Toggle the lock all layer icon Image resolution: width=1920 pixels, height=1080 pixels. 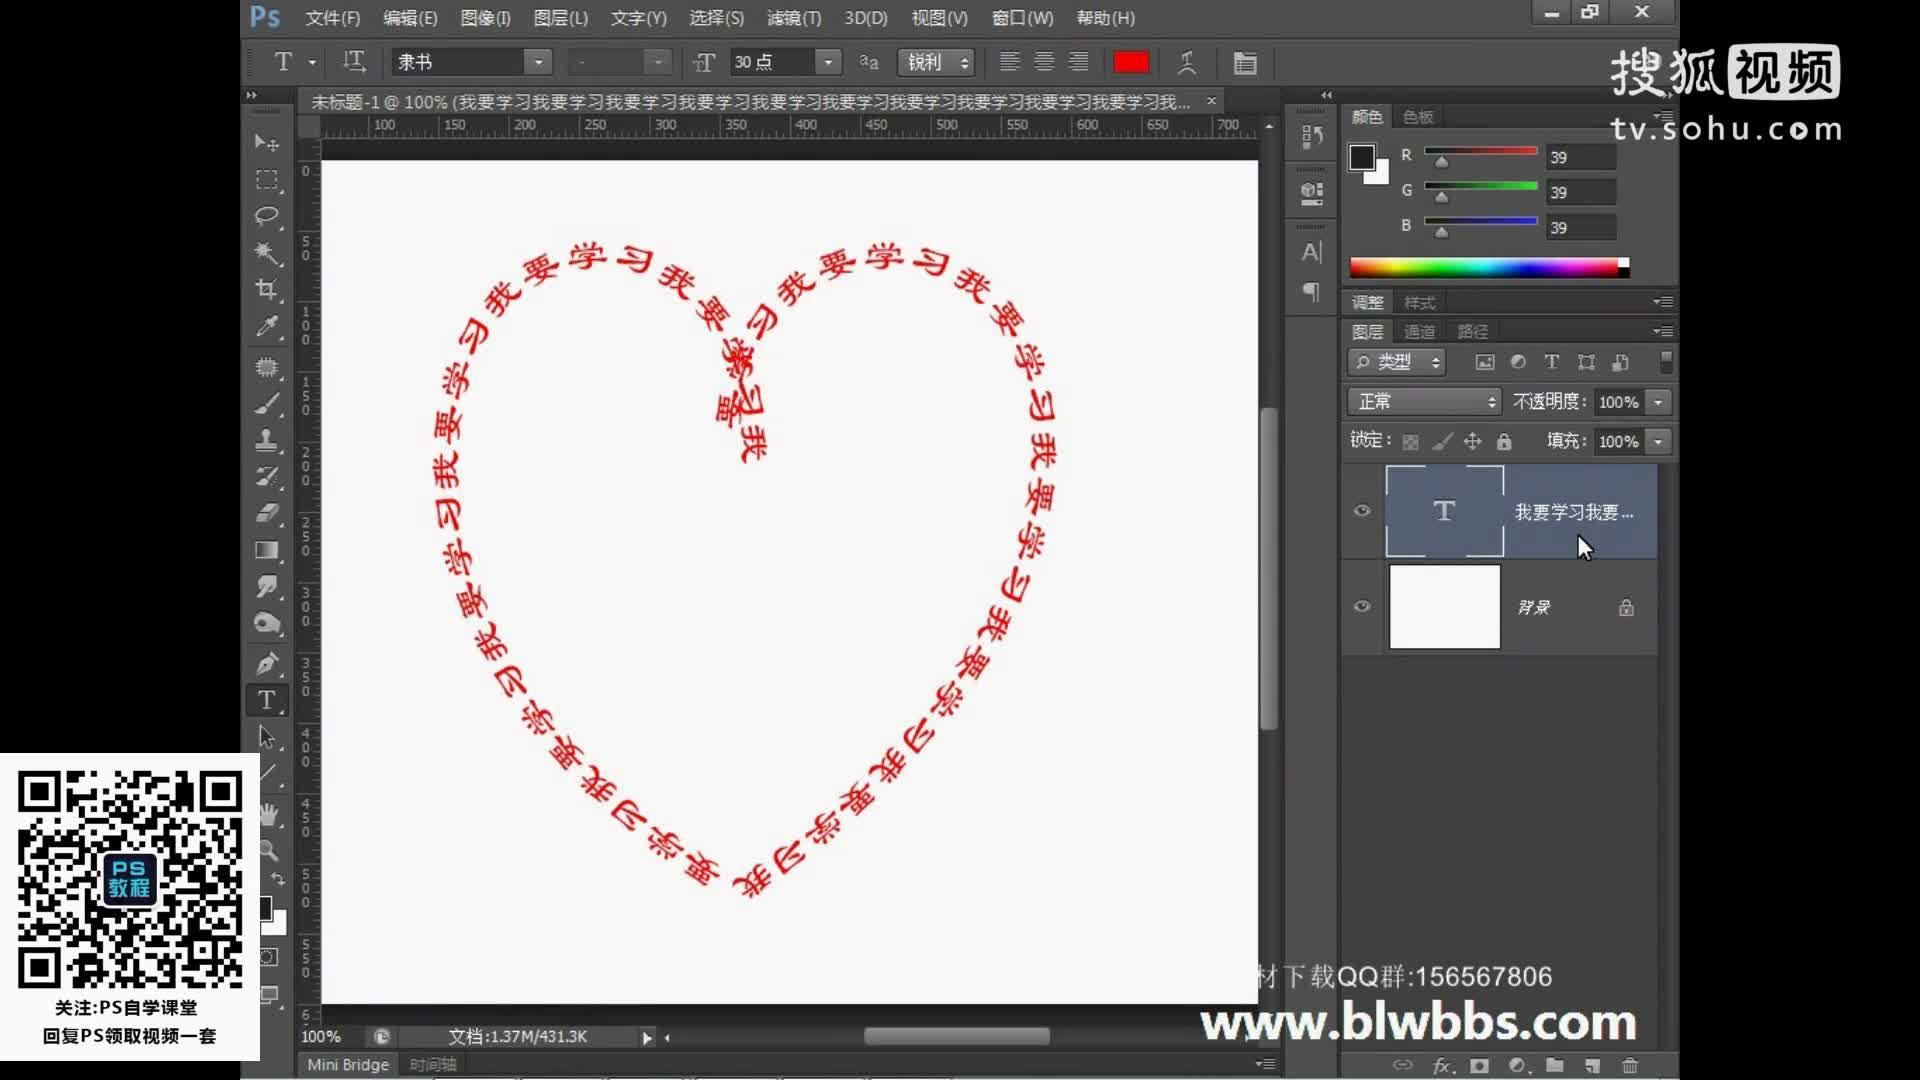pos(1504,441)
